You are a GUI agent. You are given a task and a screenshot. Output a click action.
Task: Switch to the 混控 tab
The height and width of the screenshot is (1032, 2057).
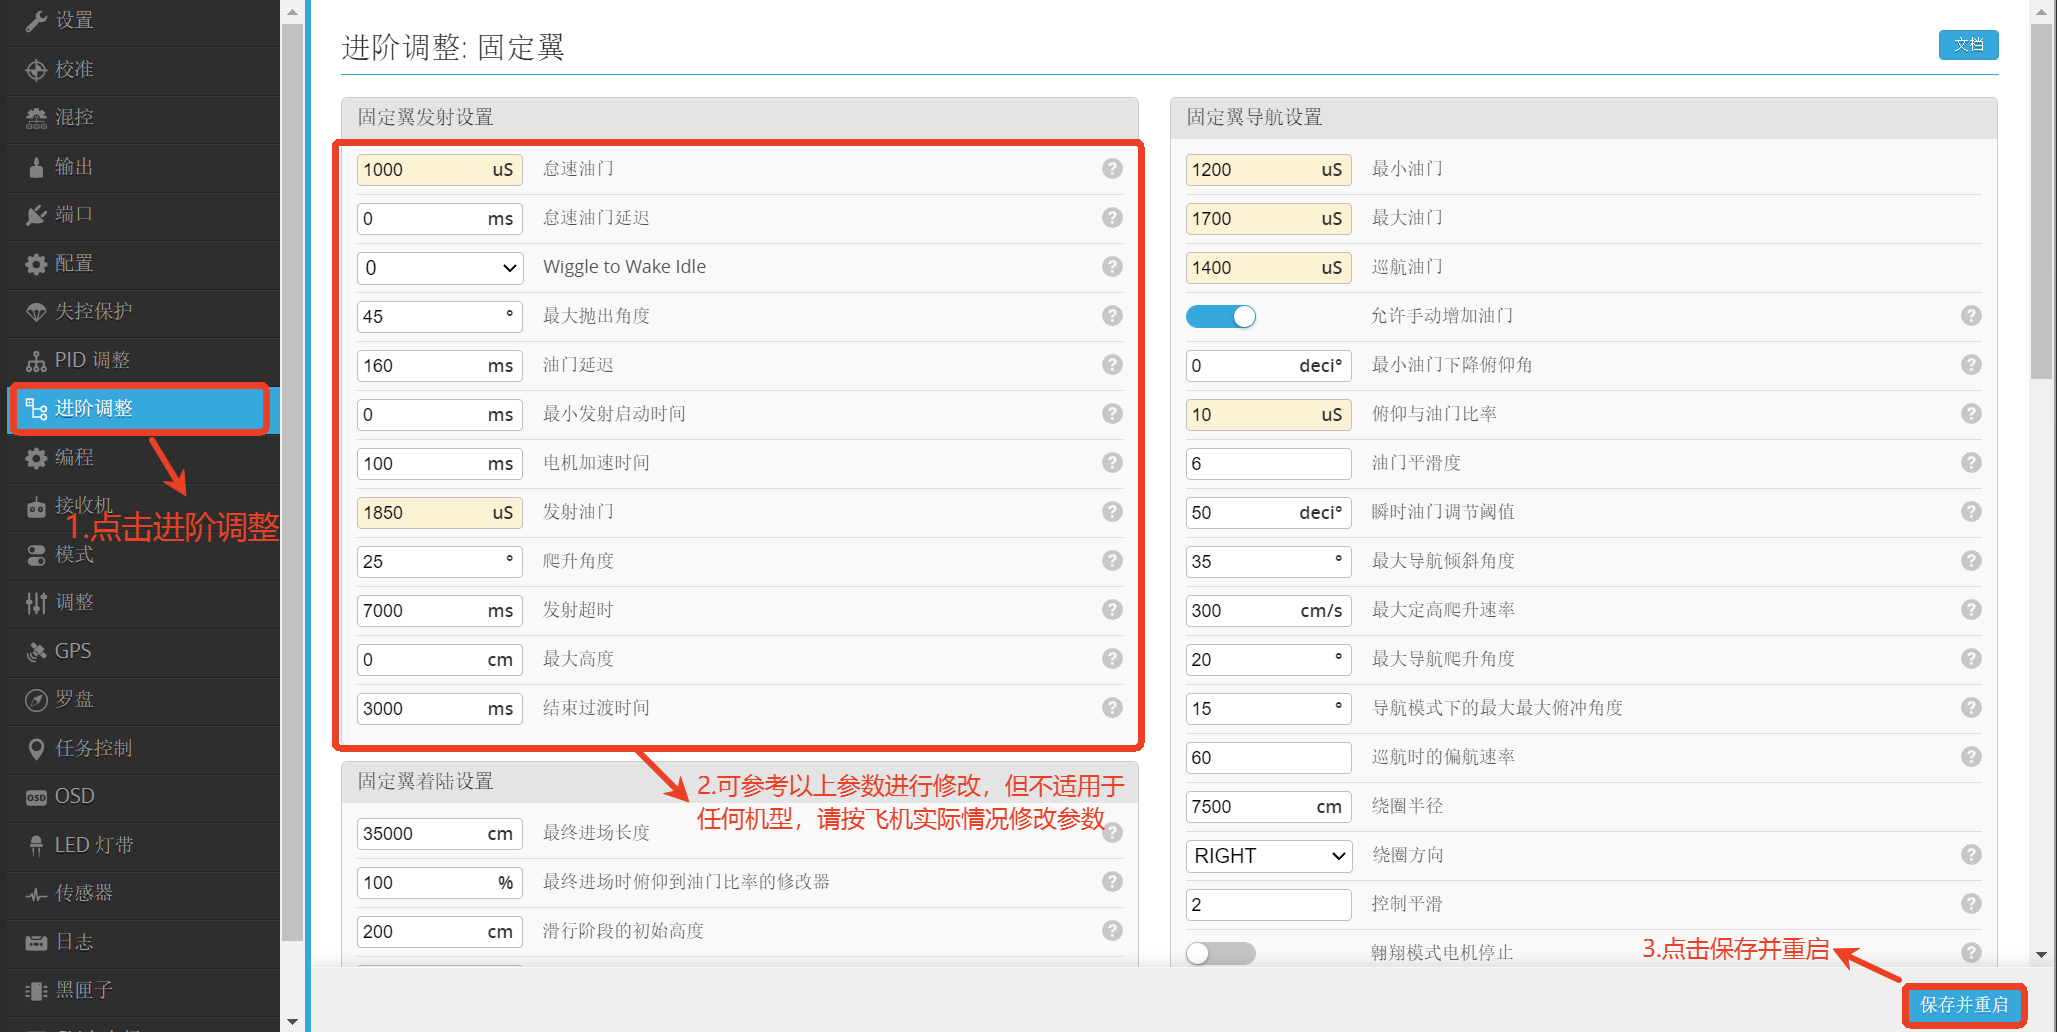click(x=143, y=118)
